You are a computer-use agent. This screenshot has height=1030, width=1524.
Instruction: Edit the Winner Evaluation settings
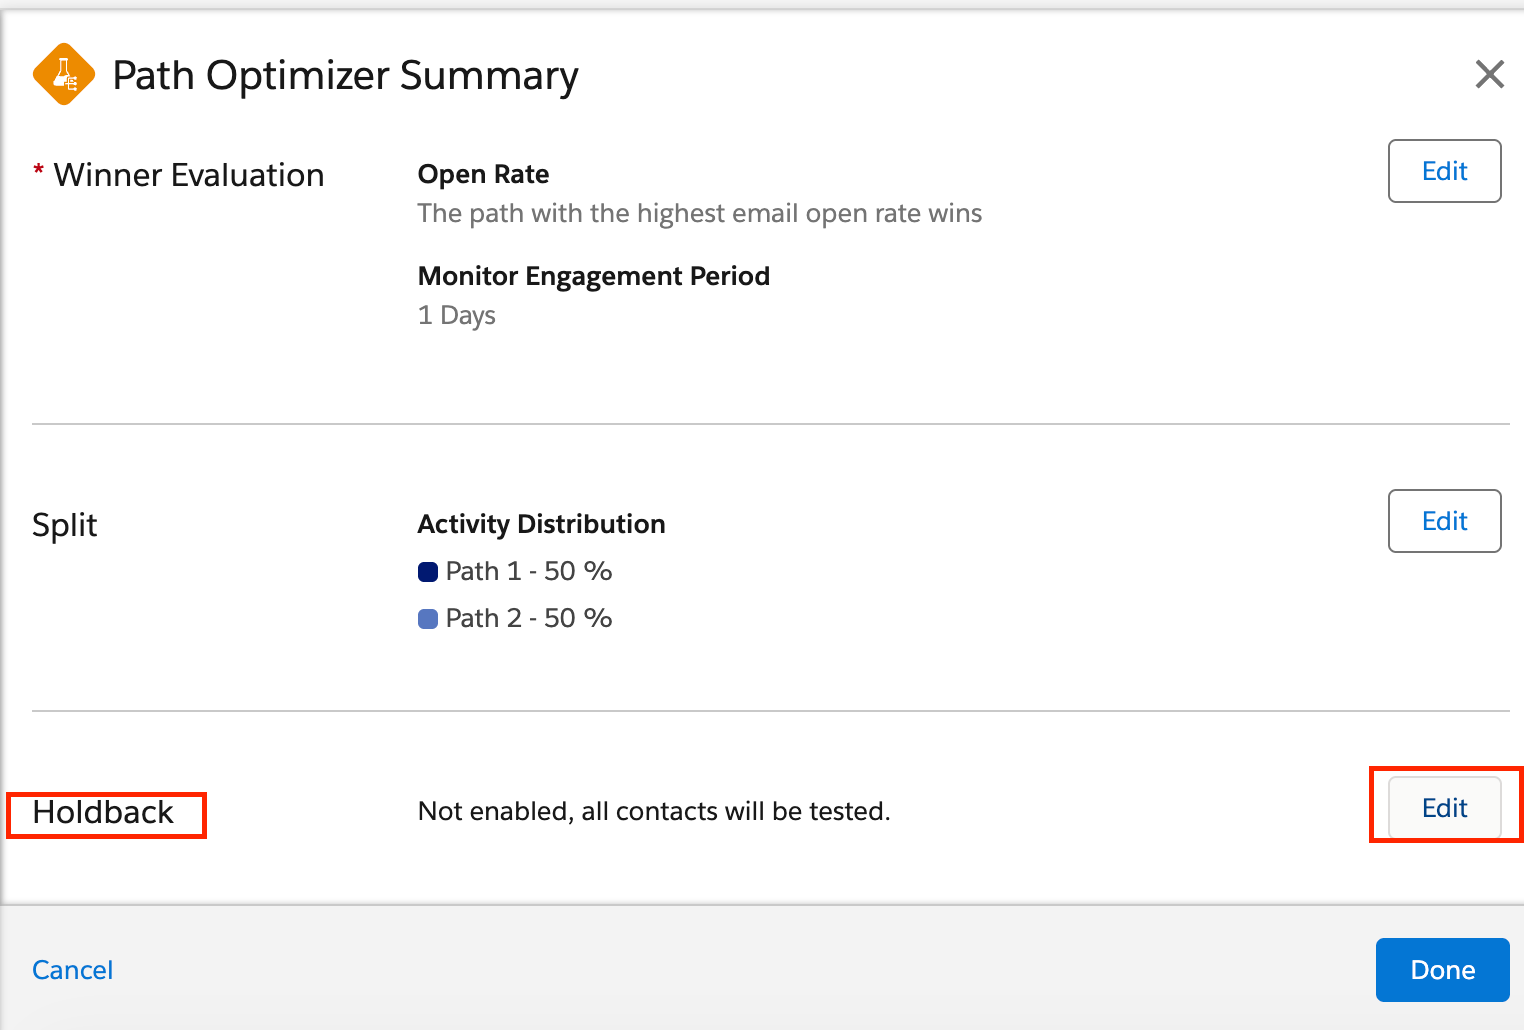point(1444,171)
